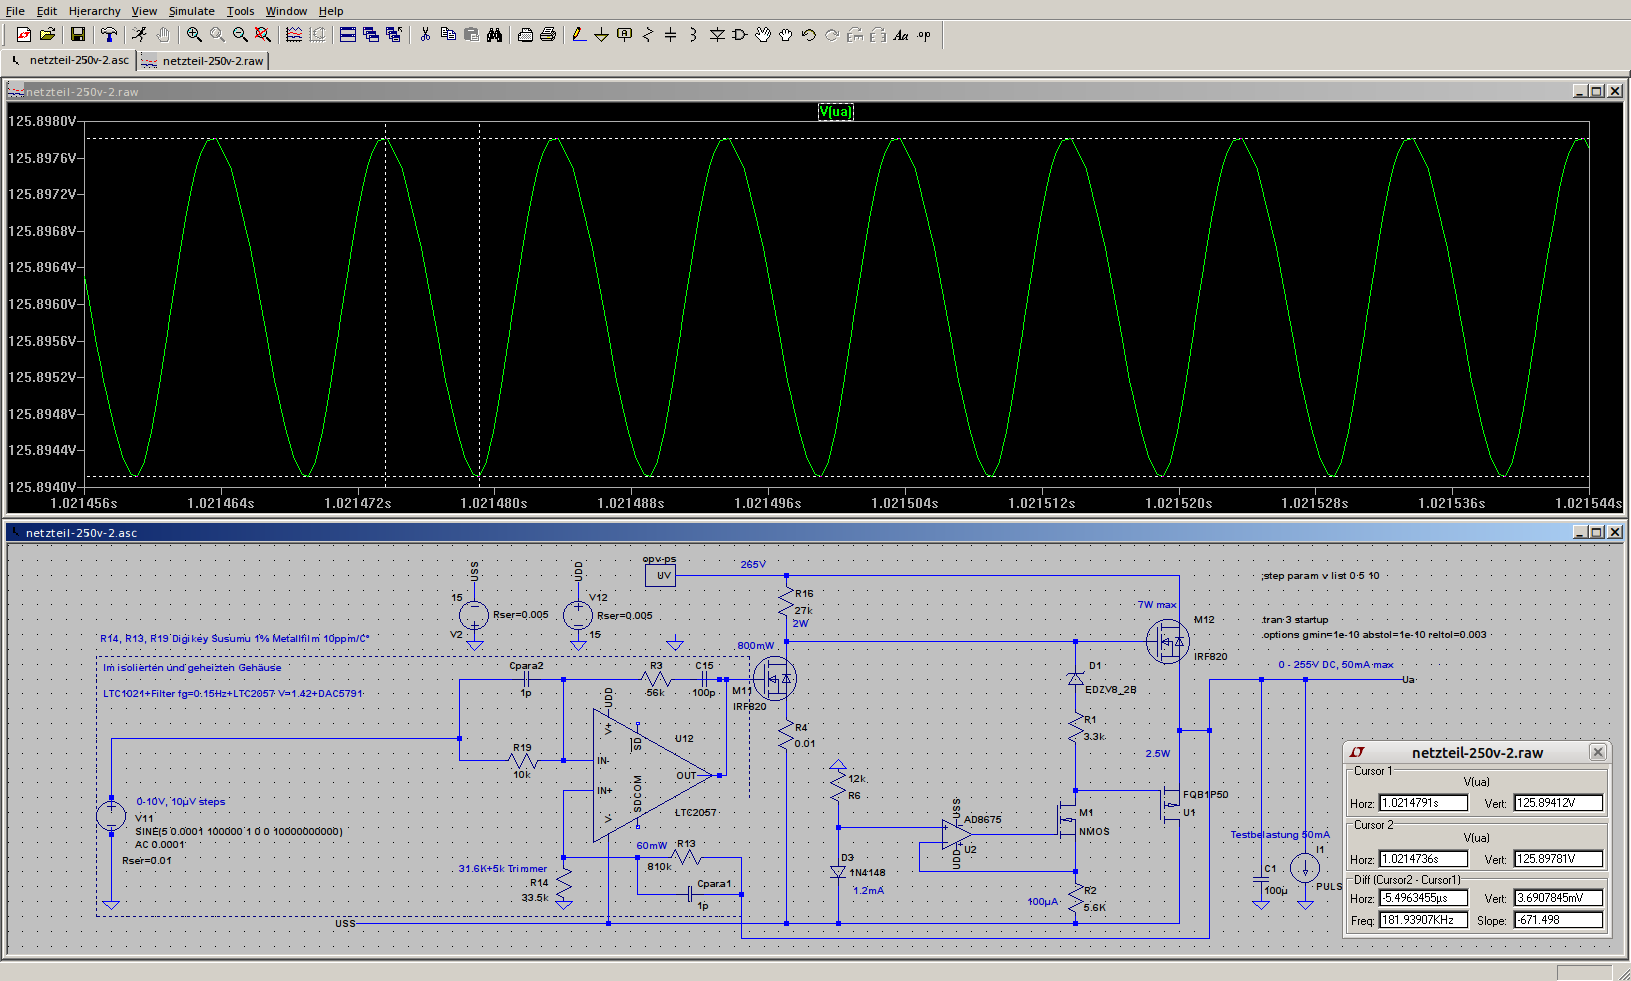Open the View menu
1631x981 pixels.
click(x=144, y=11)
